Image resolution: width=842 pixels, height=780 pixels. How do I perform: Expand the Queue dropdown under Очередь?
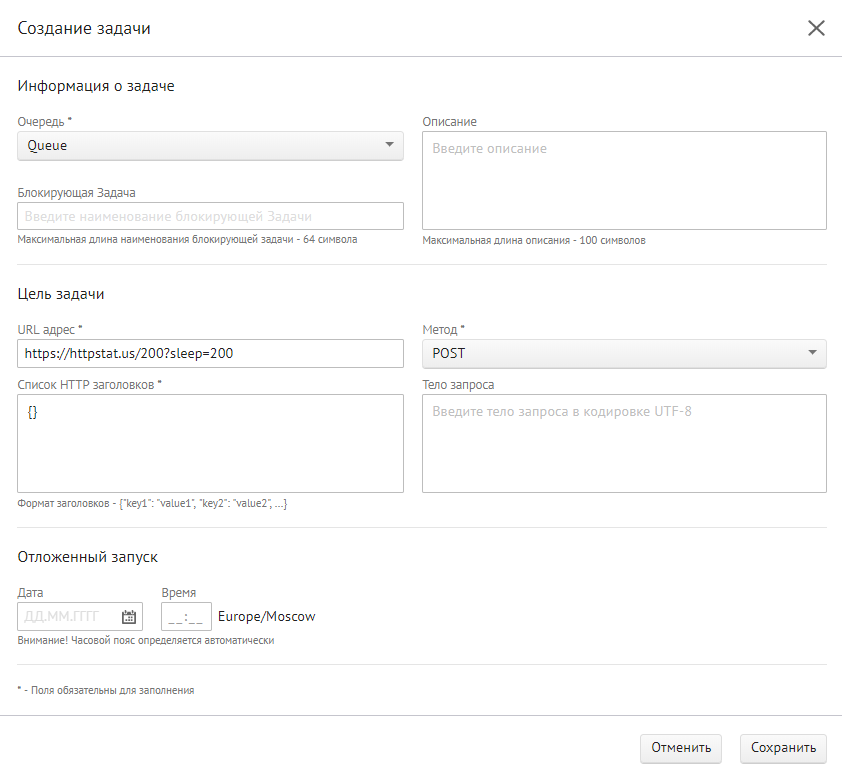[x=210, y=146]
